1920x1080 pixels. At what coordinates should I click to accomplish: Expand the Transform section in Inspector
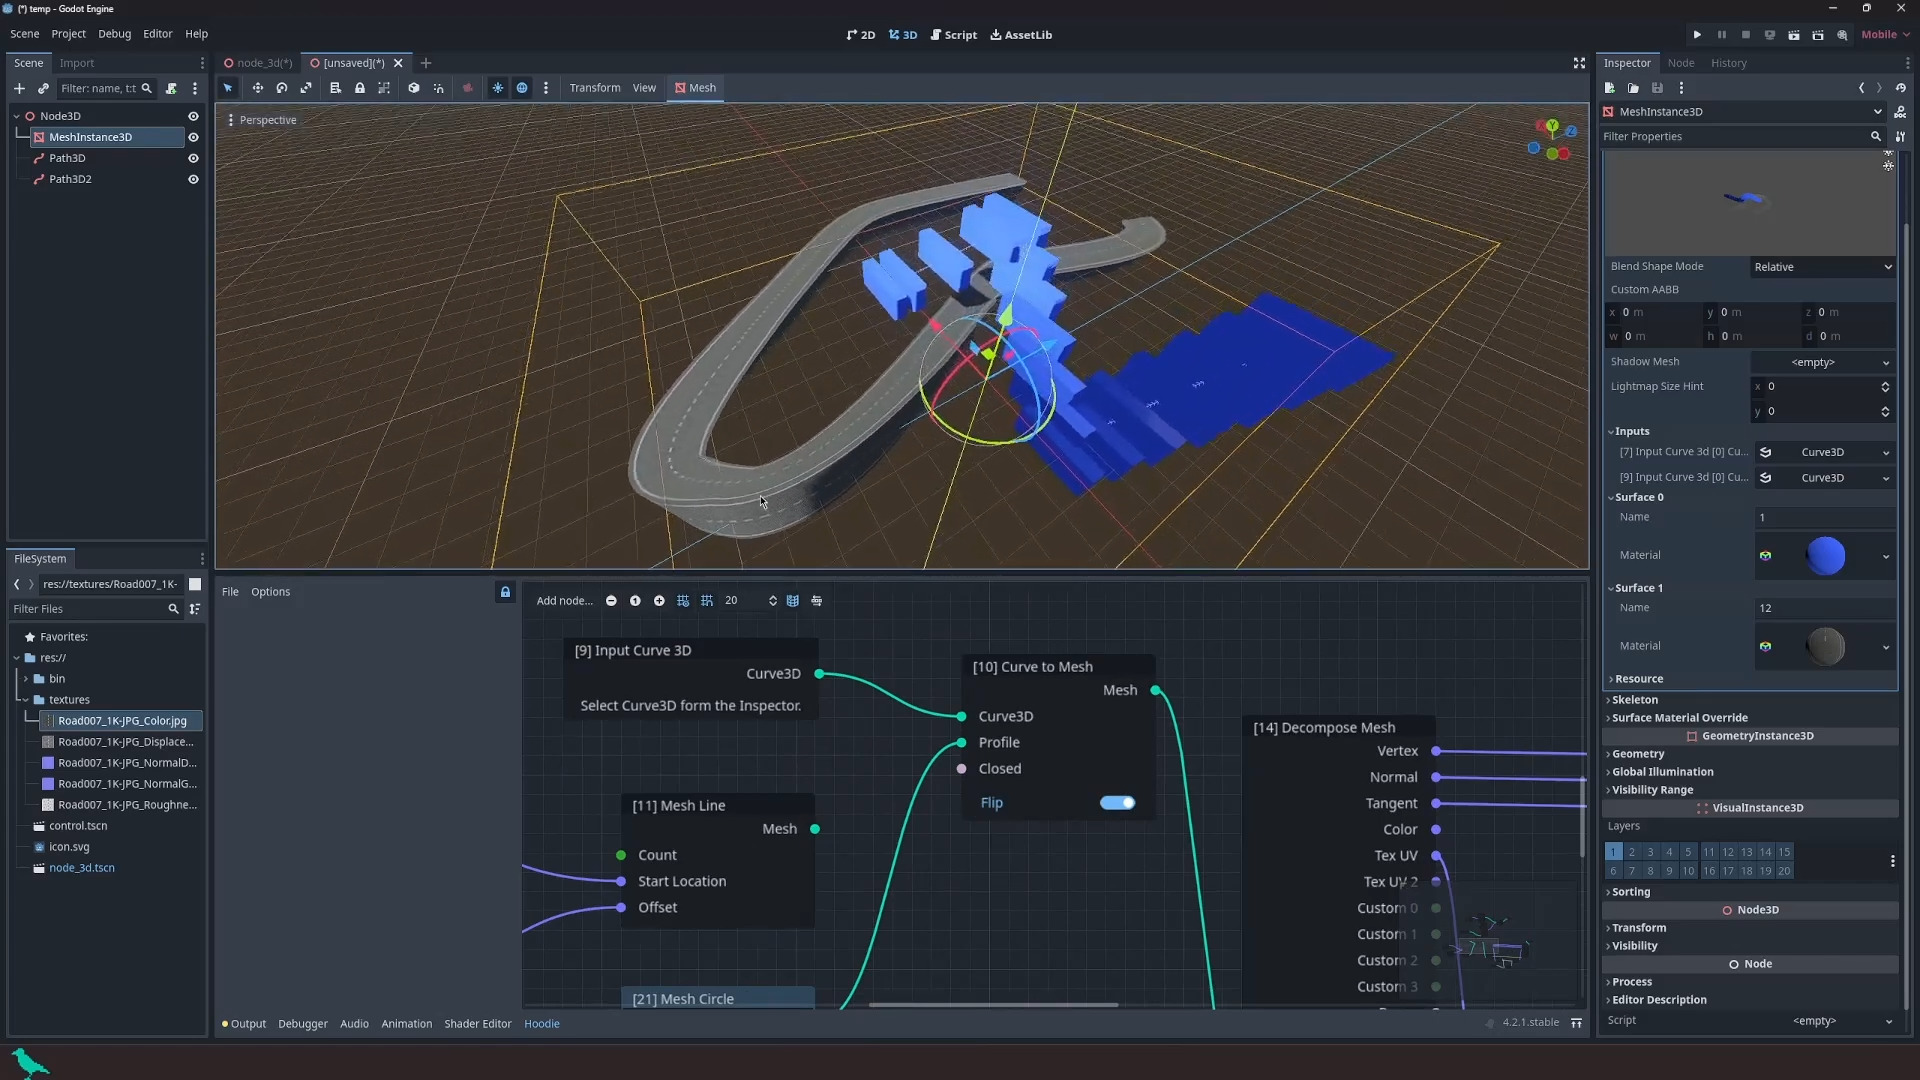tap(1638, 928)
